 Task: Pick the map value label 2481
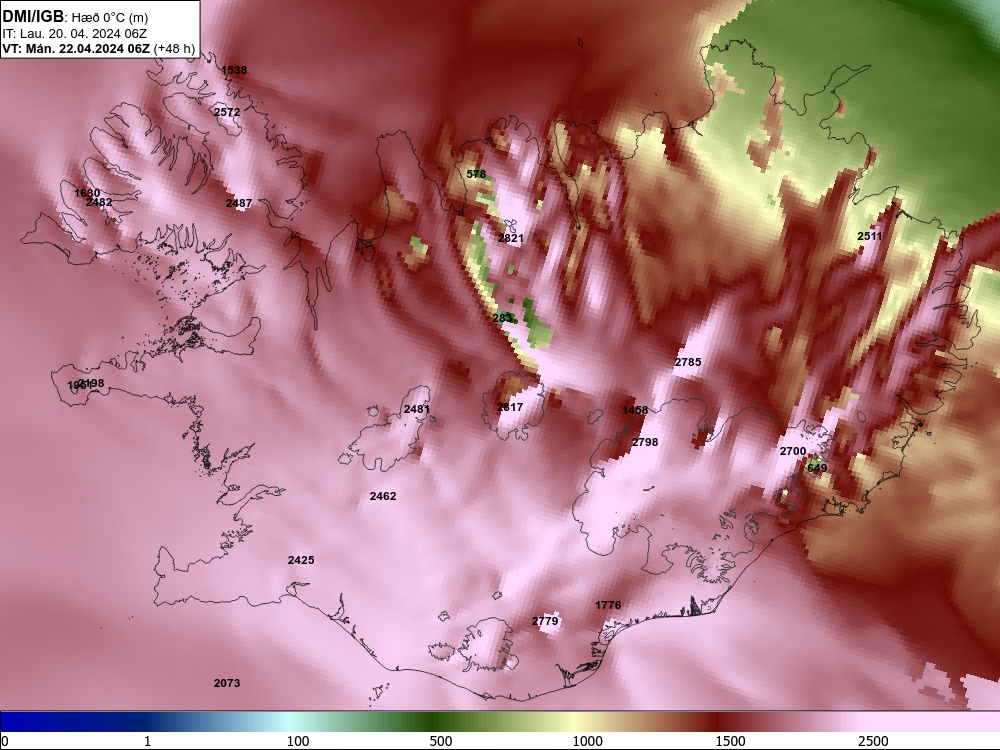click(417, 409)
